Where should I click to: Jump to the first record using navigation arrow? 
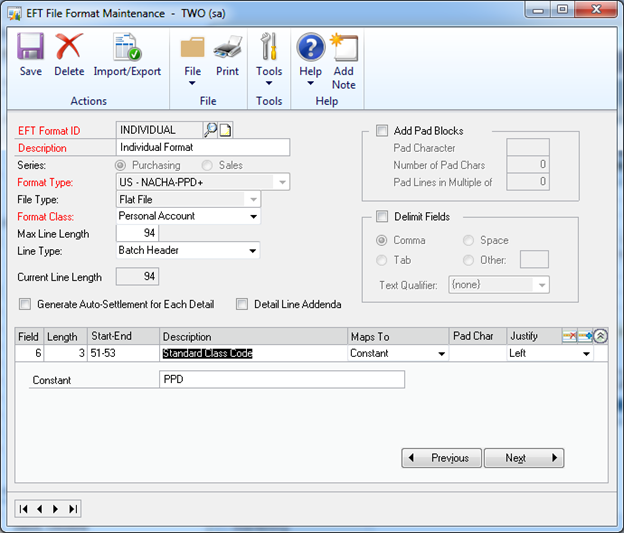pyautogui.click(x=24, y=509)
